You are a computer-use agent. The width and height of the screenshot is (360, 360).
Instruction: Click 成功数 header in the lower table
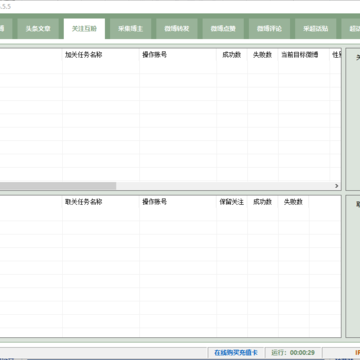pos(263,202)
